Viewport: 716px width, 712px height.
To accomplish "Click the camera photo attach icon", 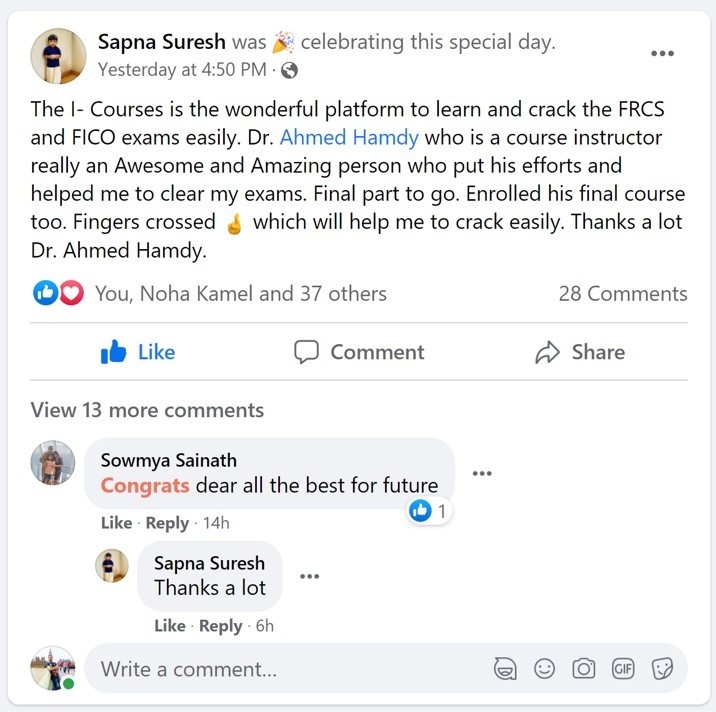I will (584, 669).
